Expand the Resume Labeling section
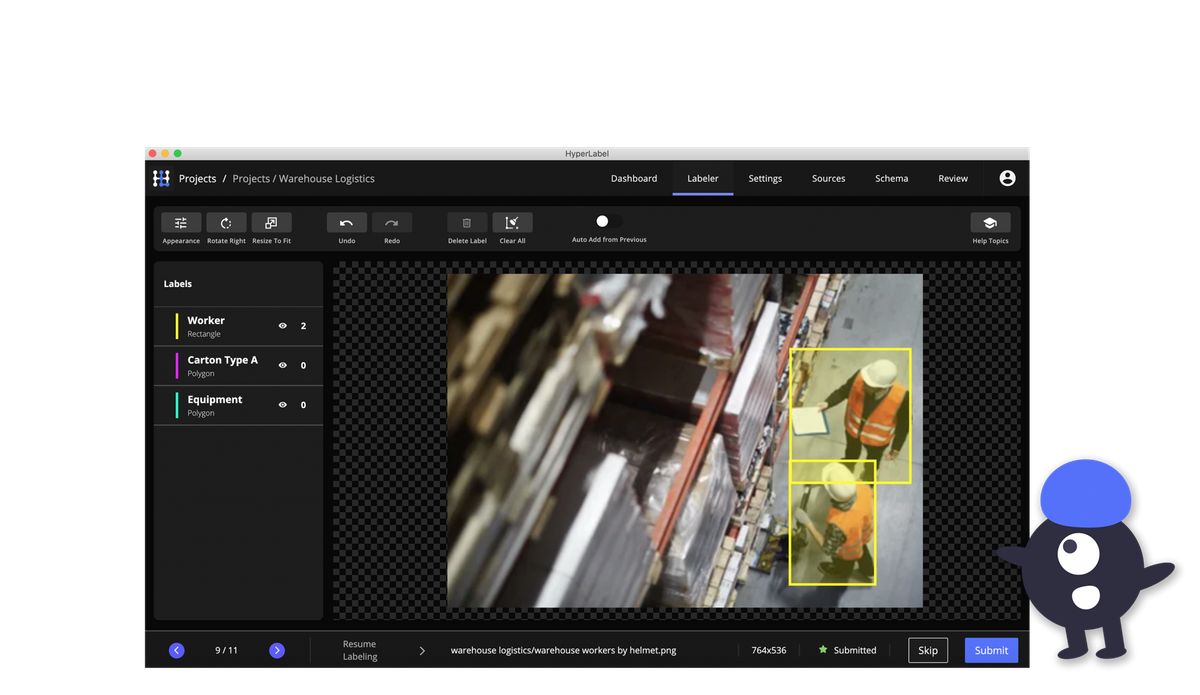The height and width of the screenshot is (695, 1200). 420,650
